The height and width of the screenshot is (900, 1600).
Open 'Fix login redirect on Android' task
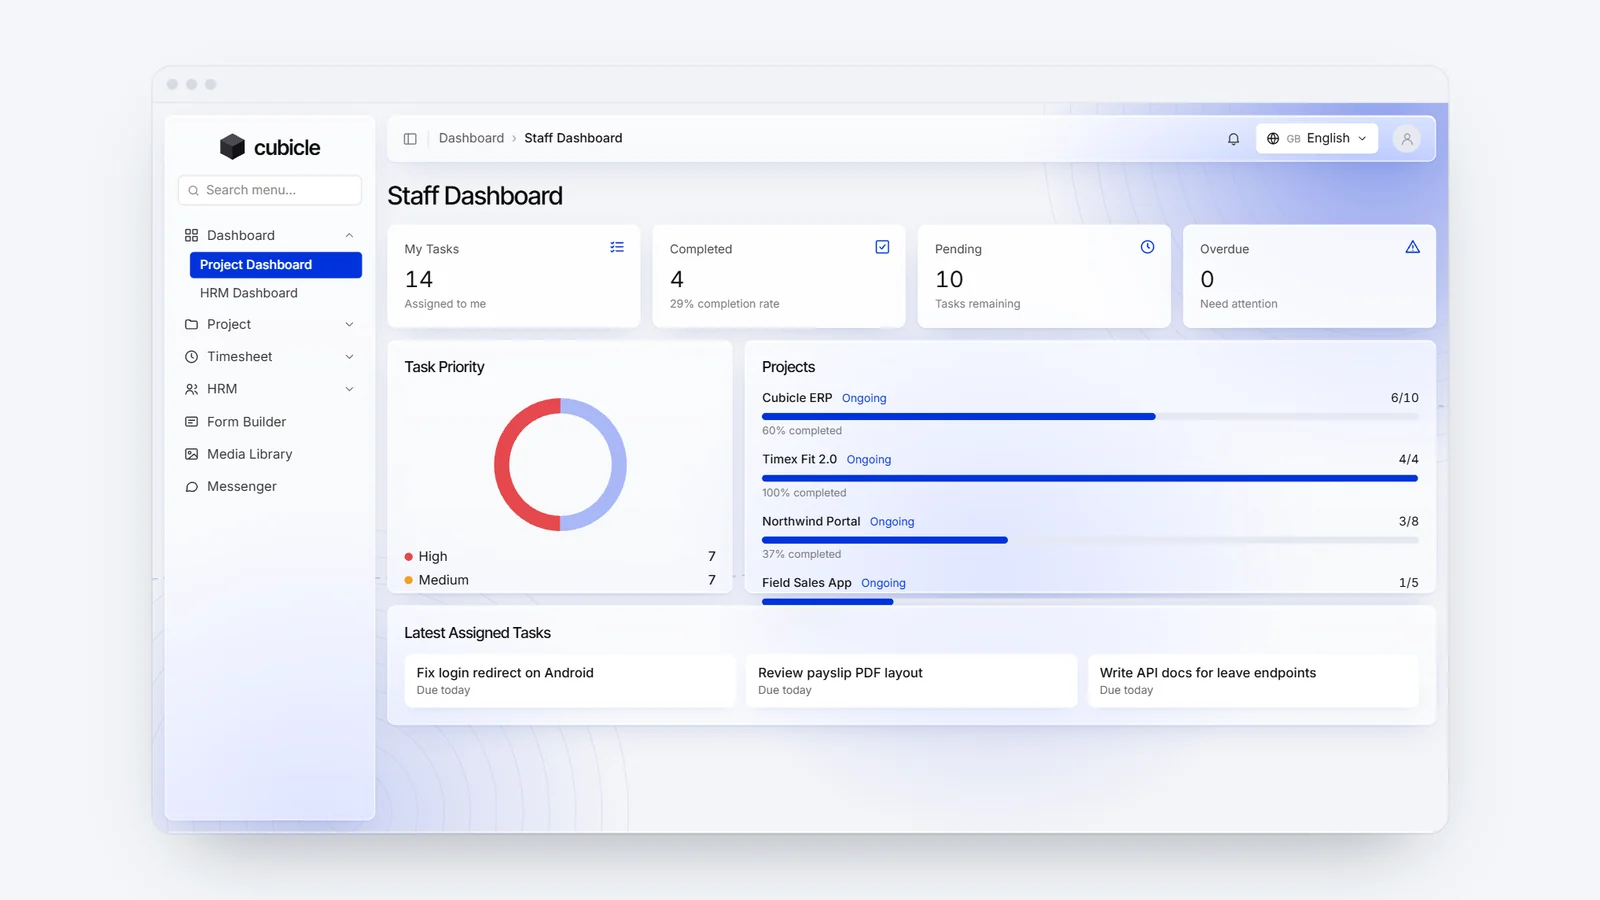pyautogui.click(x=570, y=681)
